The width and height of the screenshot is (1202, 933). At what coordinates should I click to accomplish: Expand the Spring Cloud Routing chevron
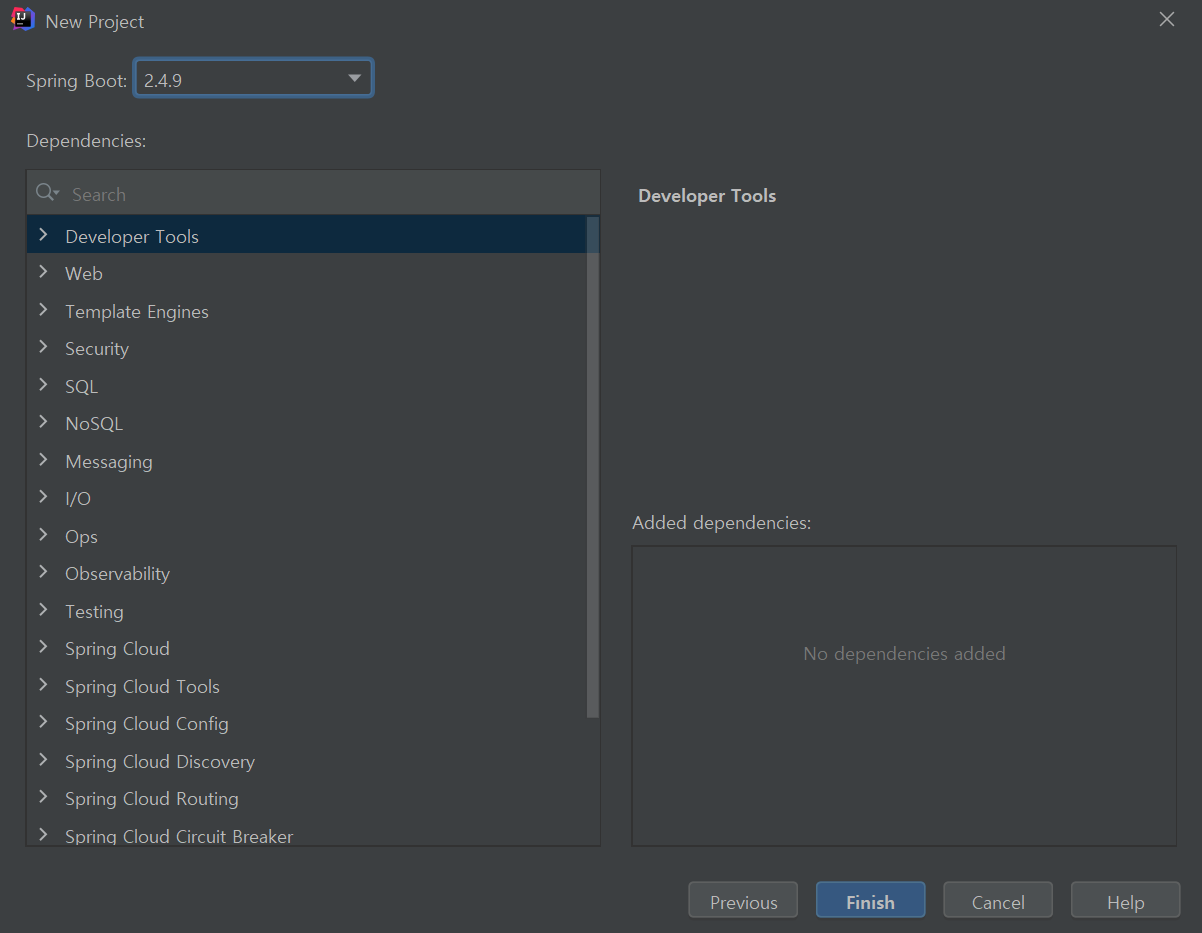pyautogui.click(x=43, y=797)
